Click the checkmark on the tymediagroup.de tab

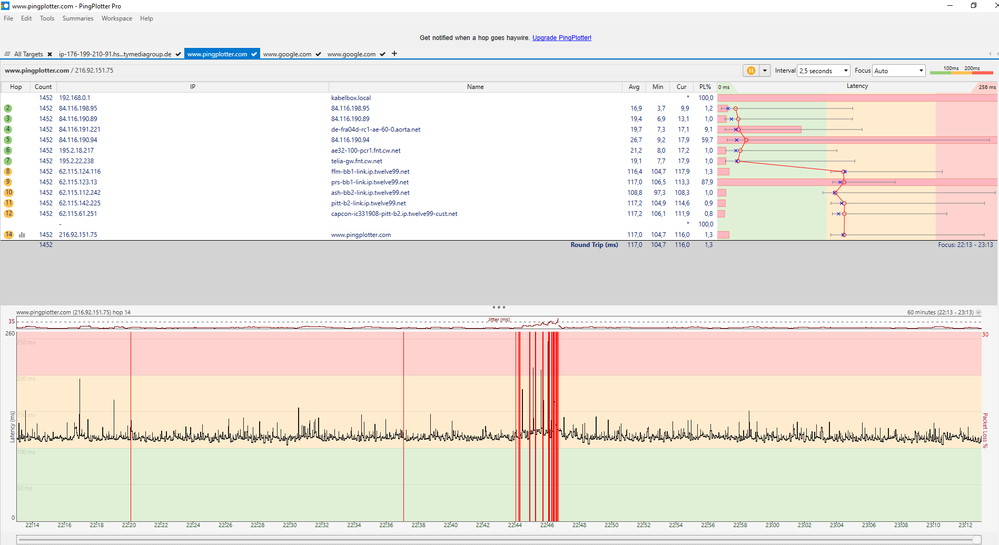[x=178, y=54]
